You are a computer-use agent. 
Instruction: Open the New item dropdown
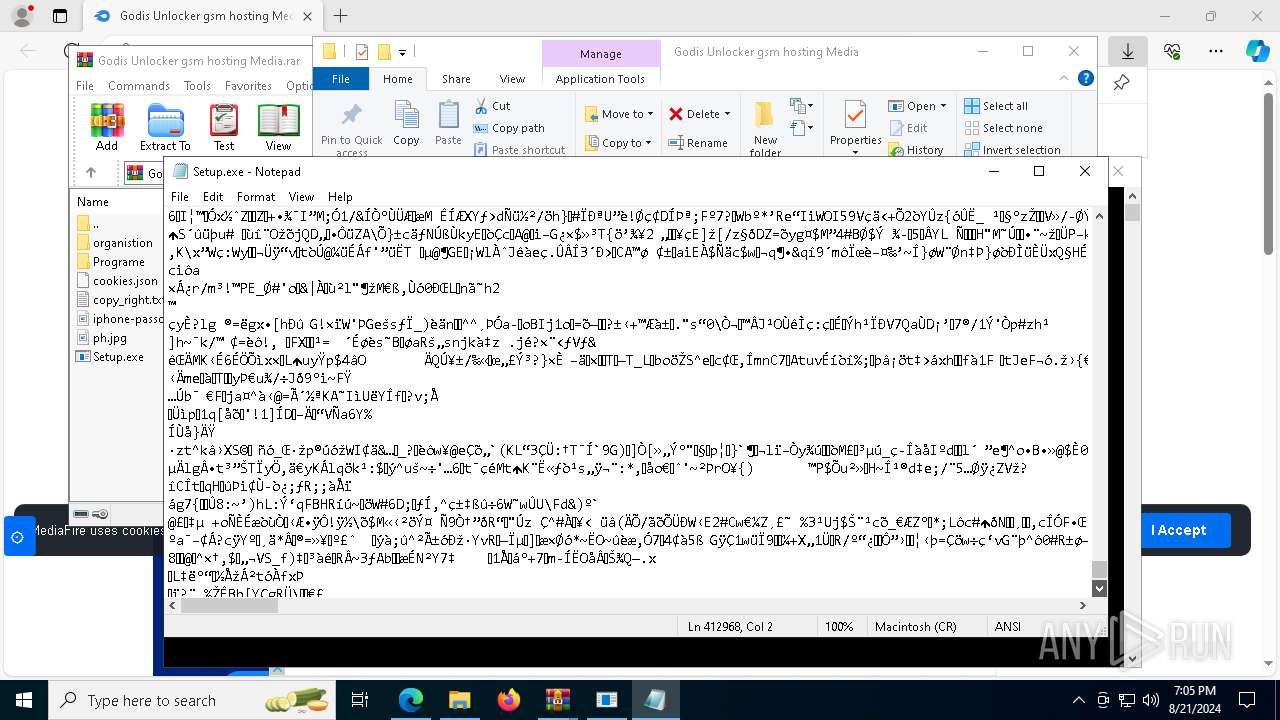pyautogui.click(x=800, y=106)
